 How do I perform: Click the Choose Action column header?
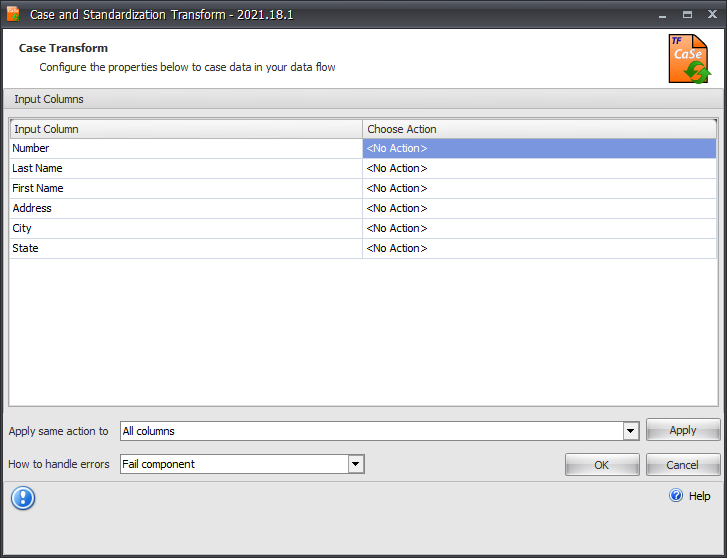pyautogui.click(x=538, y=129)
